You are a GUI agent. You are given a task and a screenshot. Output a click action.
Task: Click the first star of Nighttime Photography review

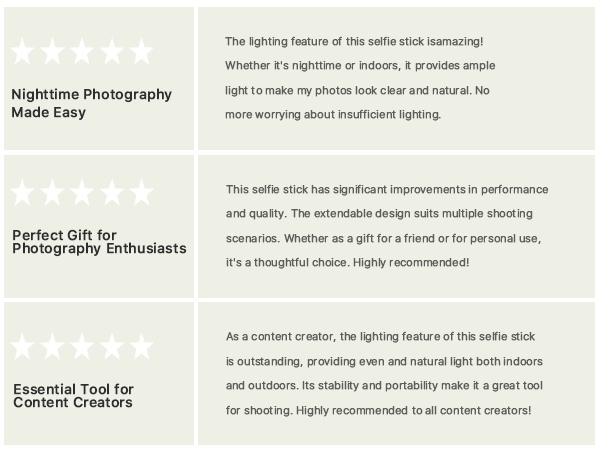[23, 52]
